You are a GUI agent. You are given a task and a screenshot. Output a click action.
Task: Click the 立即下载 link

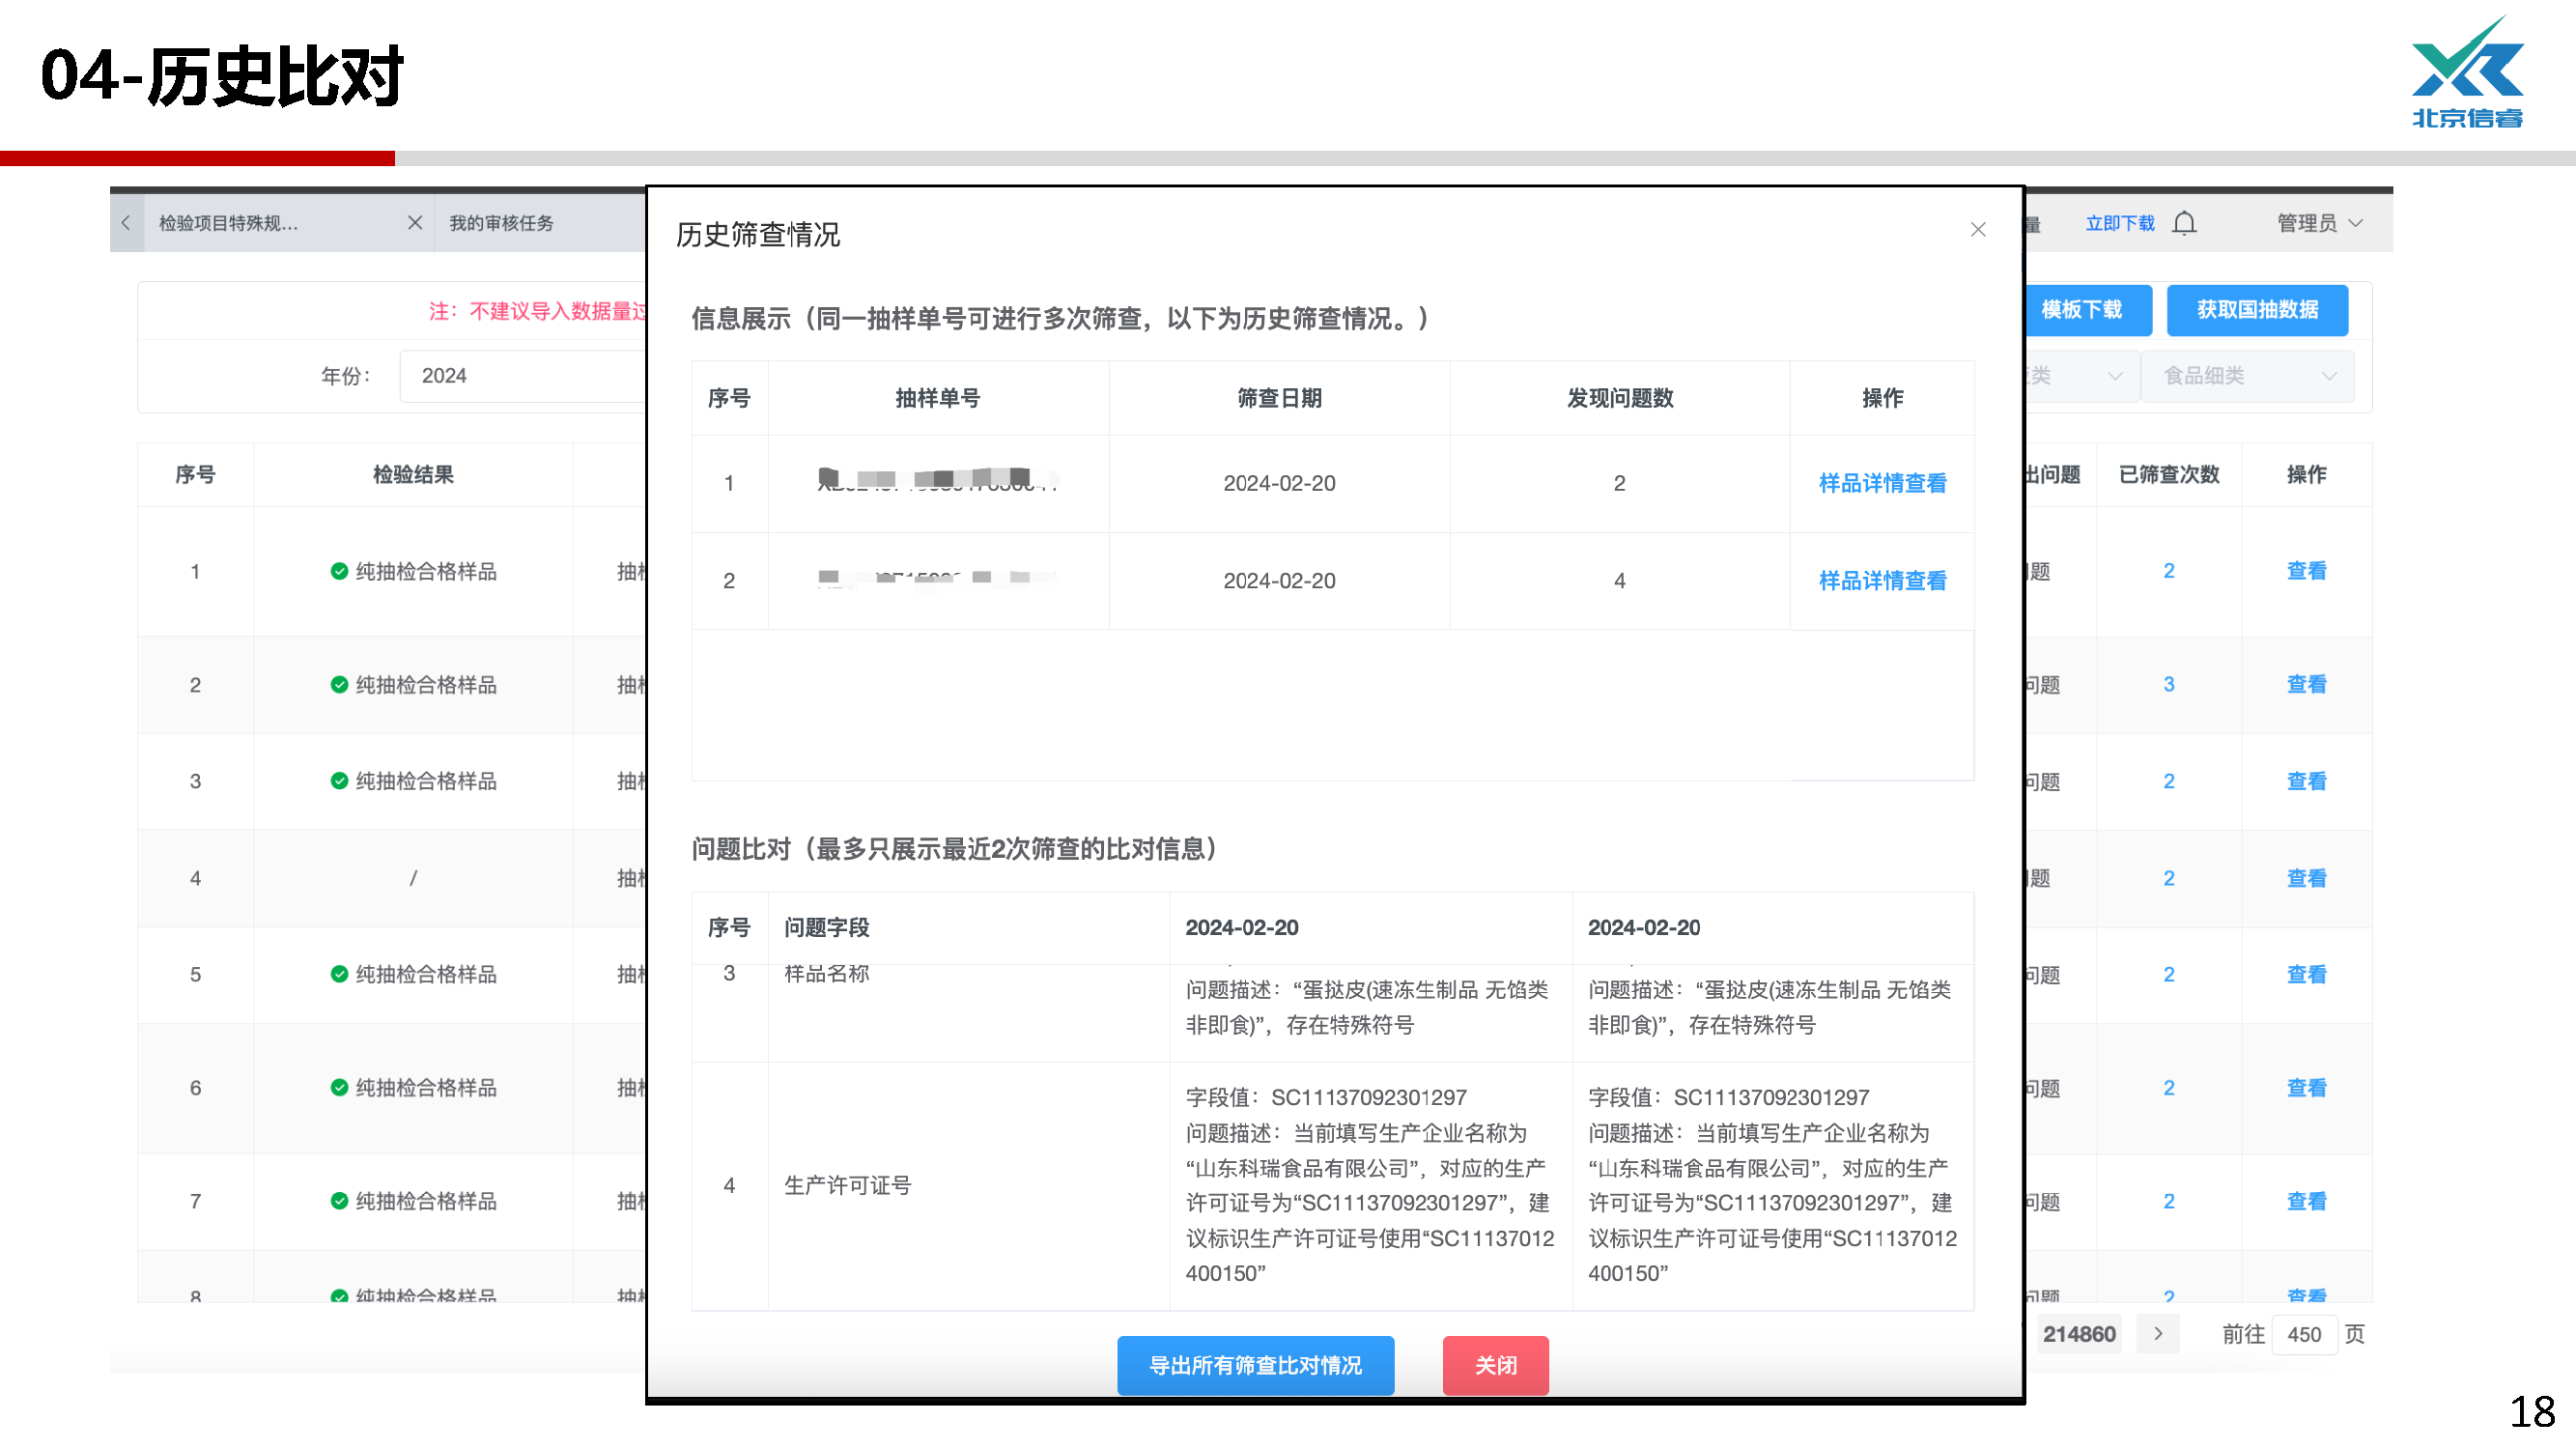(2119, 223)
